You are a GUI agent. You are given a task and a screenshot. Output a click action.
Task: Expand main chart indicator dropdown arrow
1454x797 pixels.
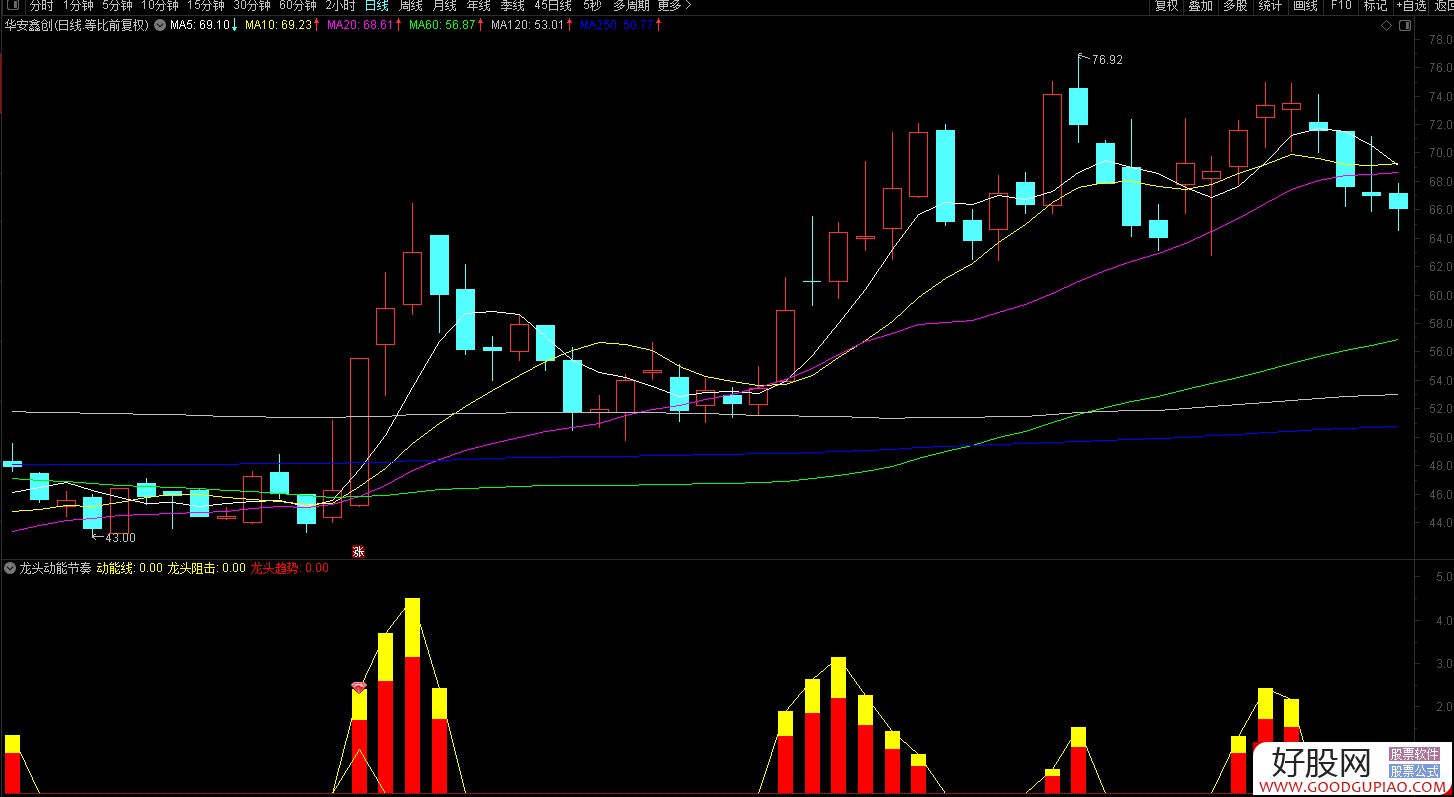[x=160, y=25]
